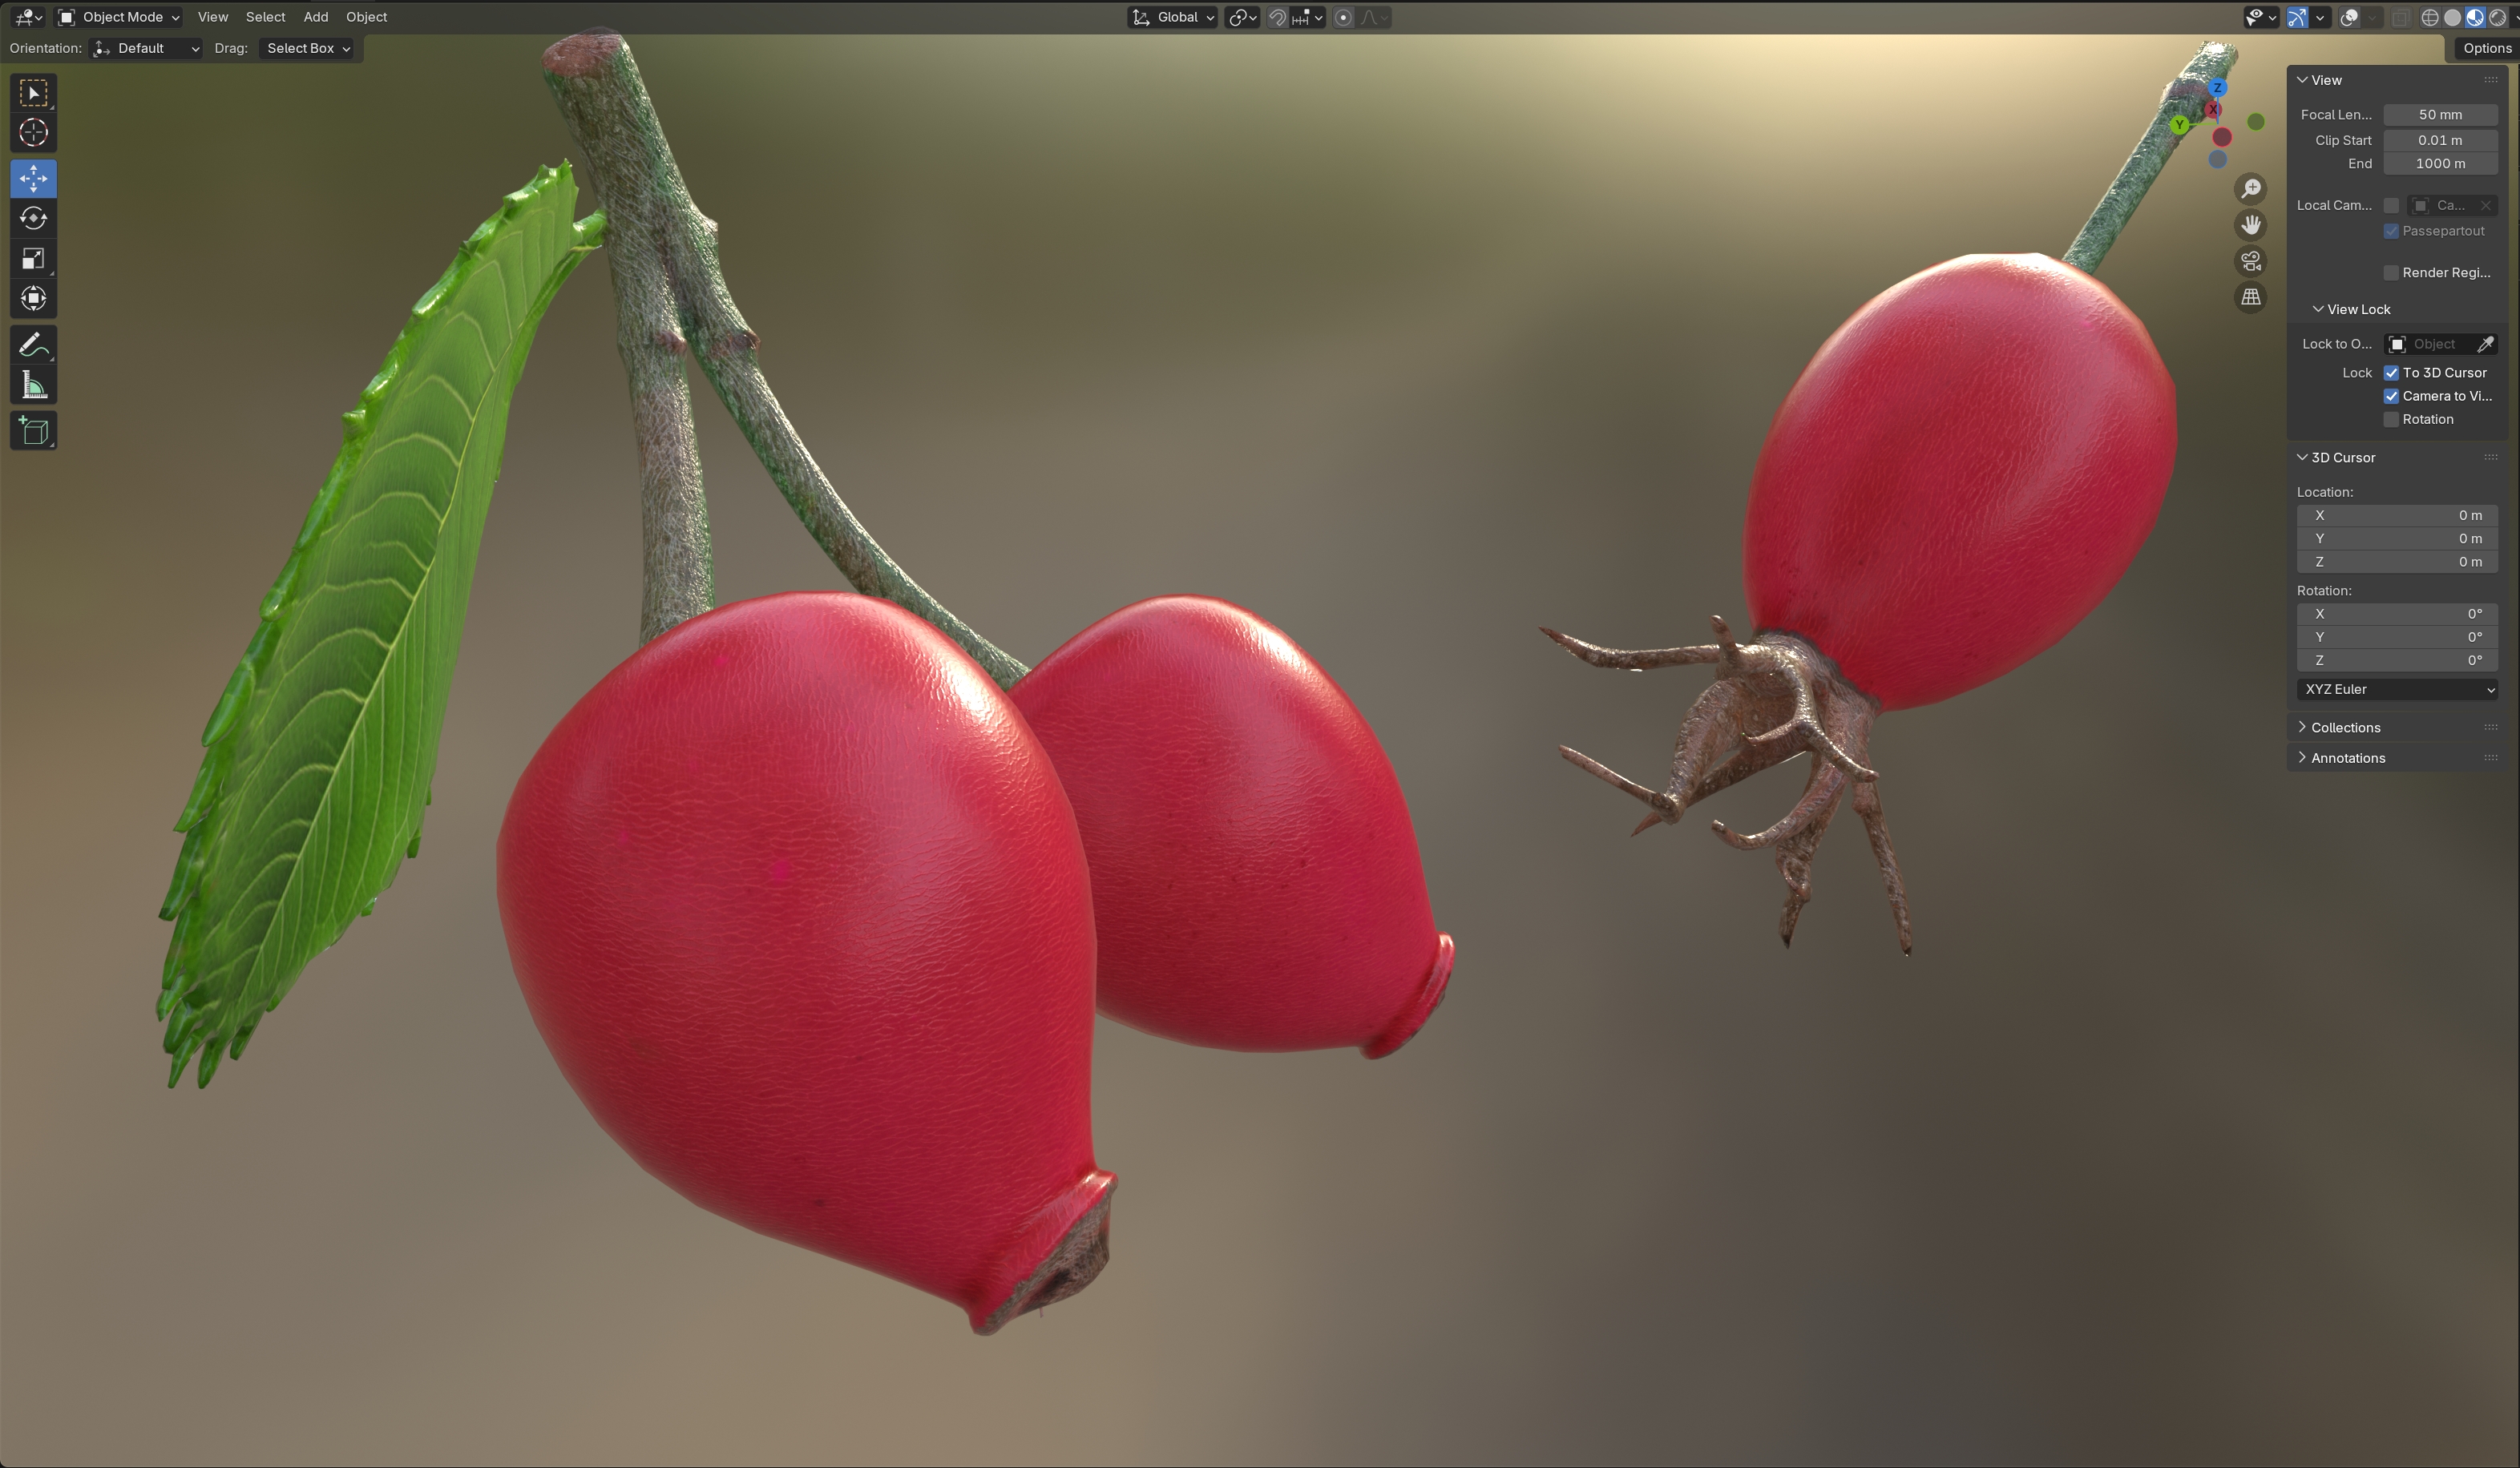Open XYZ Euler rotation mode dropdown

click(2397, 689)
